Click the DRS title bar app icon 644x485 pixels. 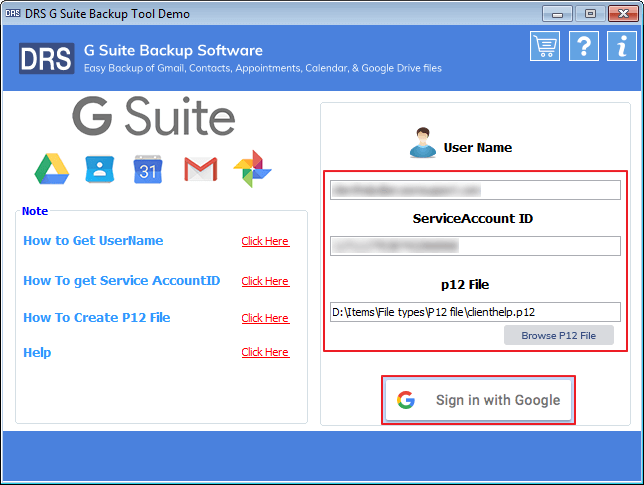[x=13, y=13]
